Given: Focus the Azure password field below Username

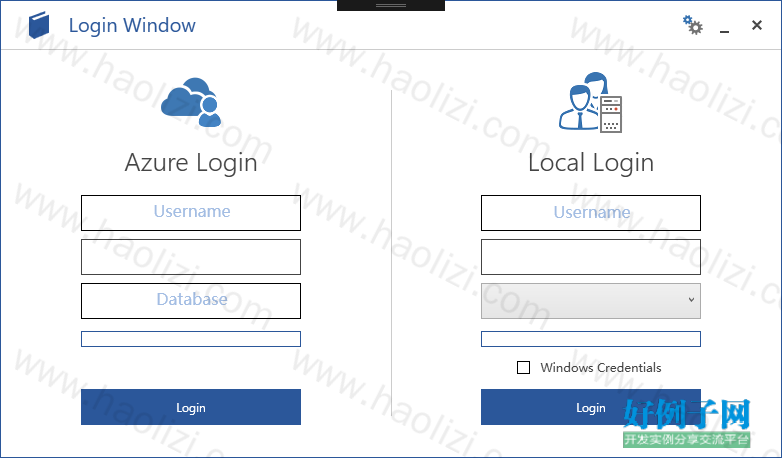Looking at the screenshot, I should tap(191, 257).
